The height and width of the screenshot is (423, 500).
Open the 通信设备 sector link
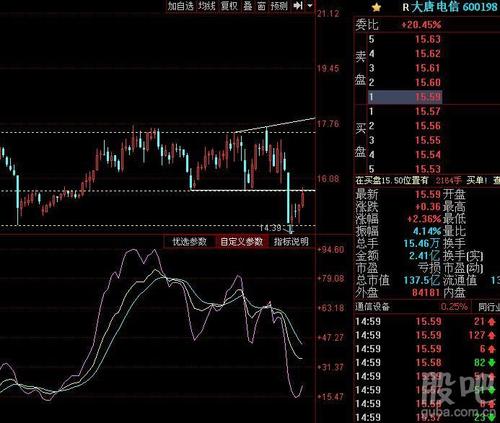tap(372, 307)
